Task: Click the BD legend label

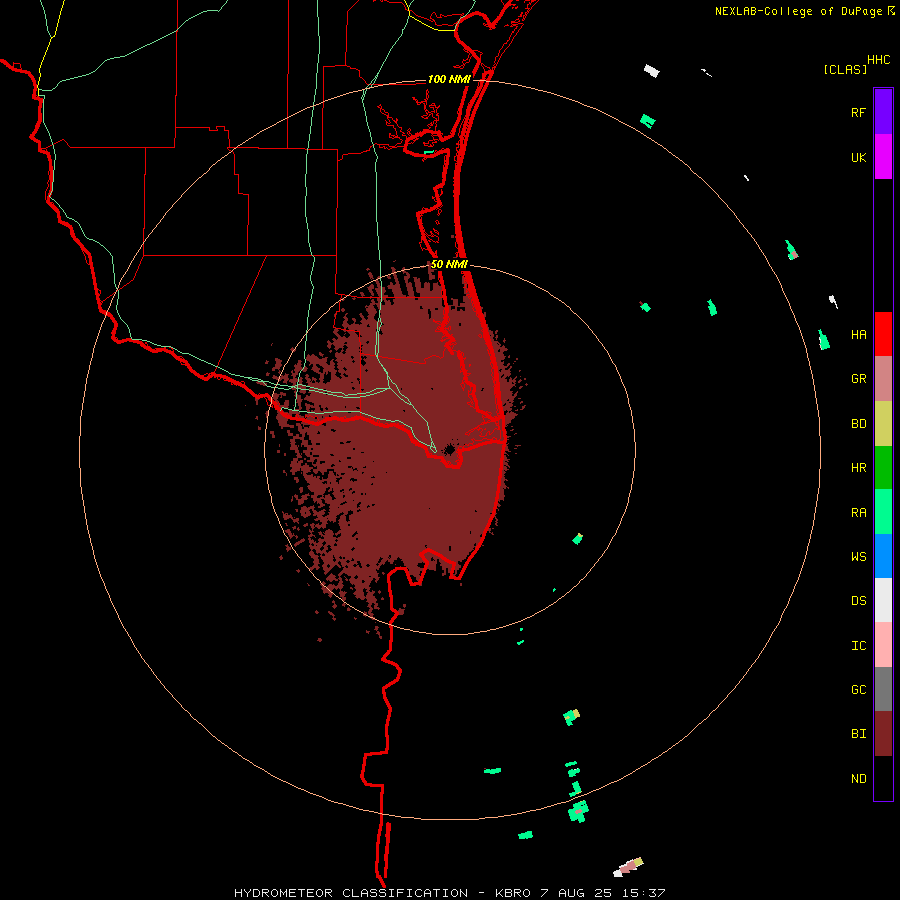Action: 858,424
